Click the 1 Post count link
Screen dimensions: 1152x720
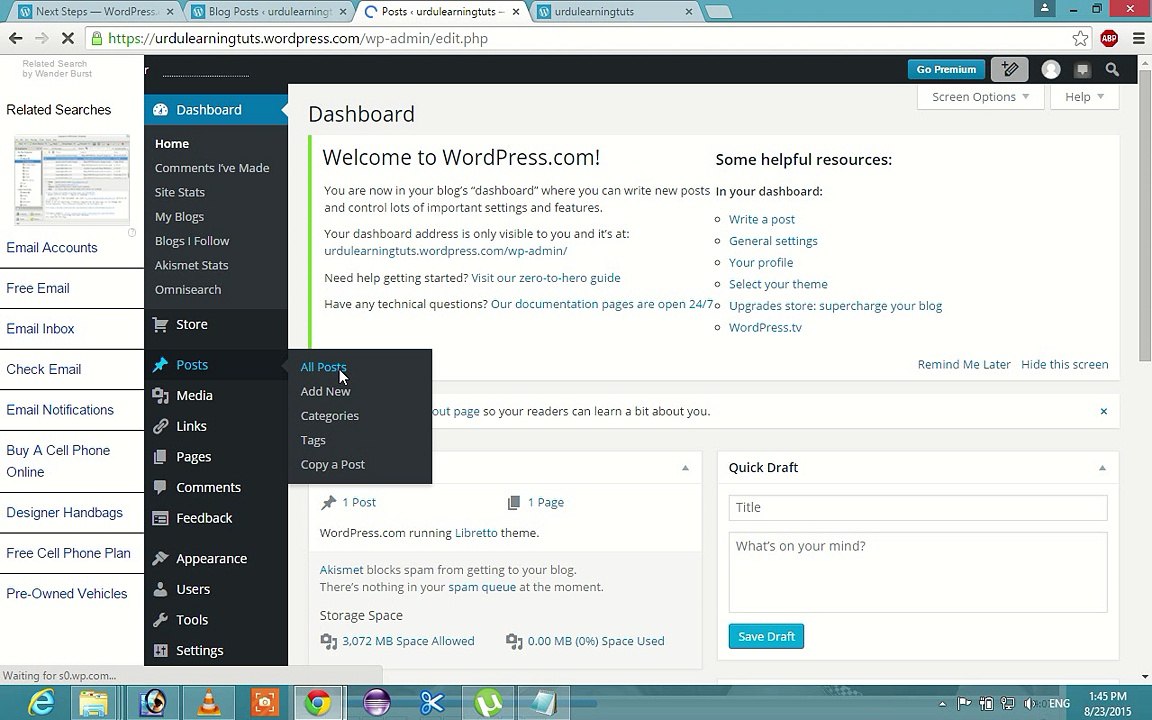tap(359, 503)
